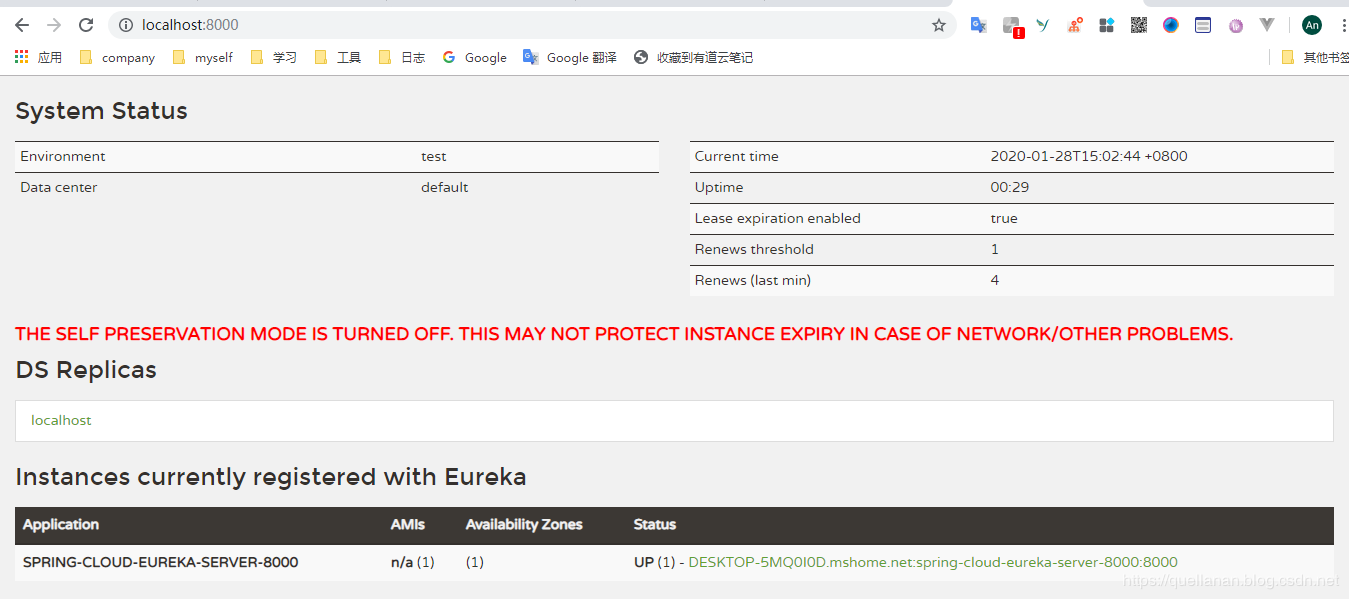The width and height of the screenshot is (1349, 599).
Task: Open the Vue devtools extension icon
Action: coord(1267,25)
